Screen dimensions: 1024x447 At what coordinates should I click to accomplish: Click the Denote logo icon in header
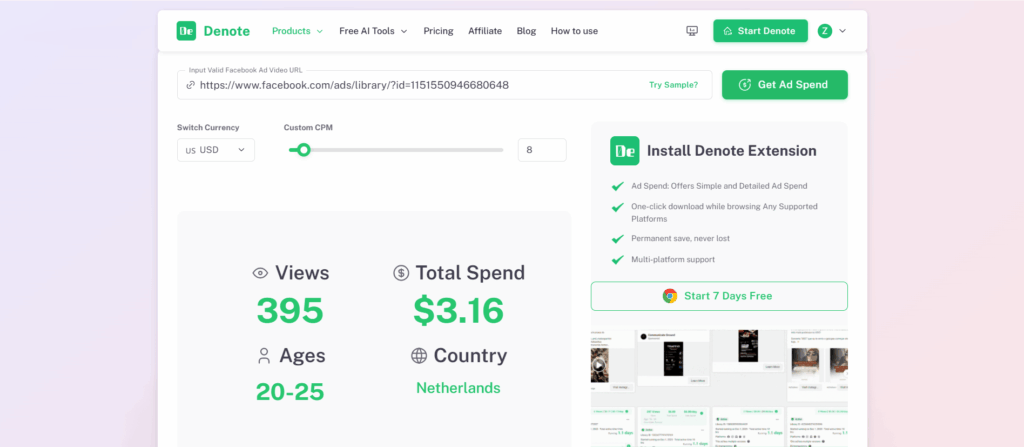tap(186, 31)
